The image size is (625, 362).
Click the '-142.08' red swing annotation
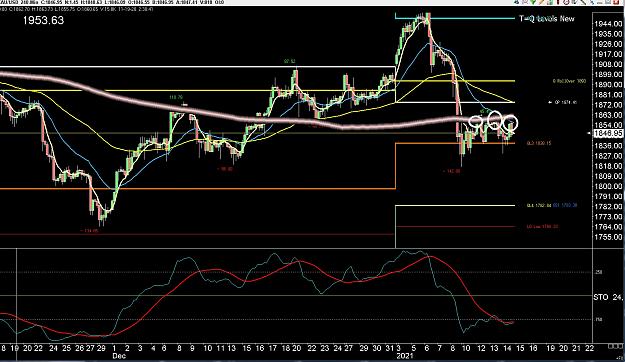click(451, 171)
